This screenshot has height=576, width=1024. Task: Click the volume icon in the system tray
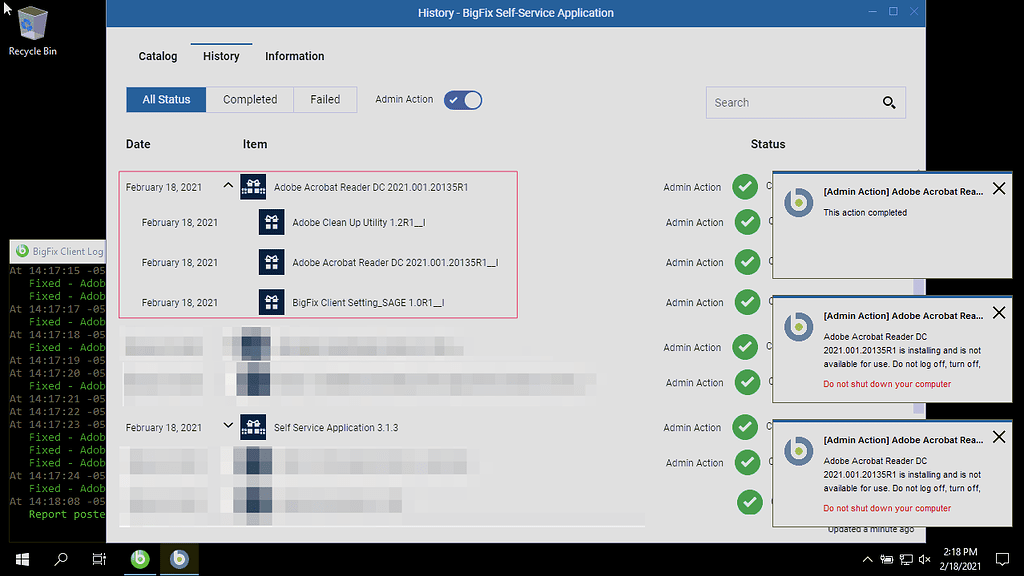coord(924,559)
